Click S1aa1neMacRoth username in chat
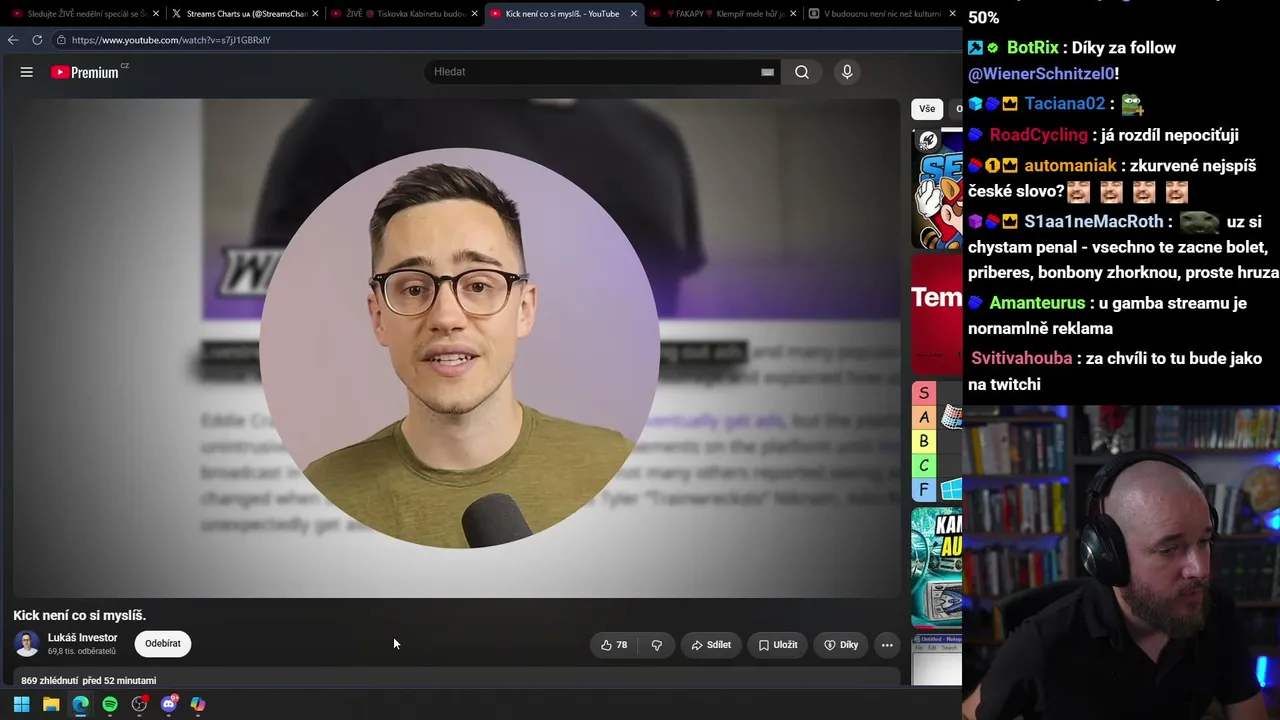The width and height of the screenshot is (1280, 720). [1094, 222]
